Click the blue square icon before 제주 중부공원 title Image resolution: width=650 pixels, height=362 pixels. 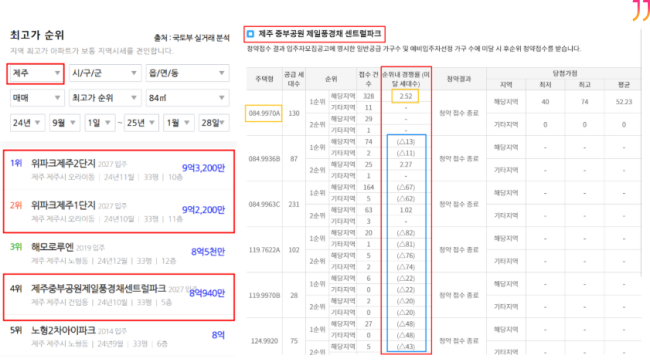point(250,34)
